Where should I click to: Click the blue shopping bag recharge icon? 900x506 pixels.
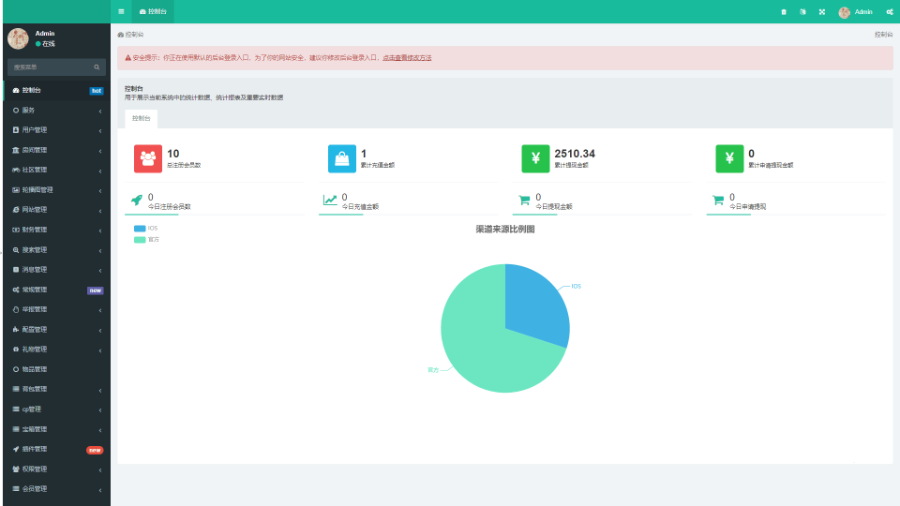point(342,158)
